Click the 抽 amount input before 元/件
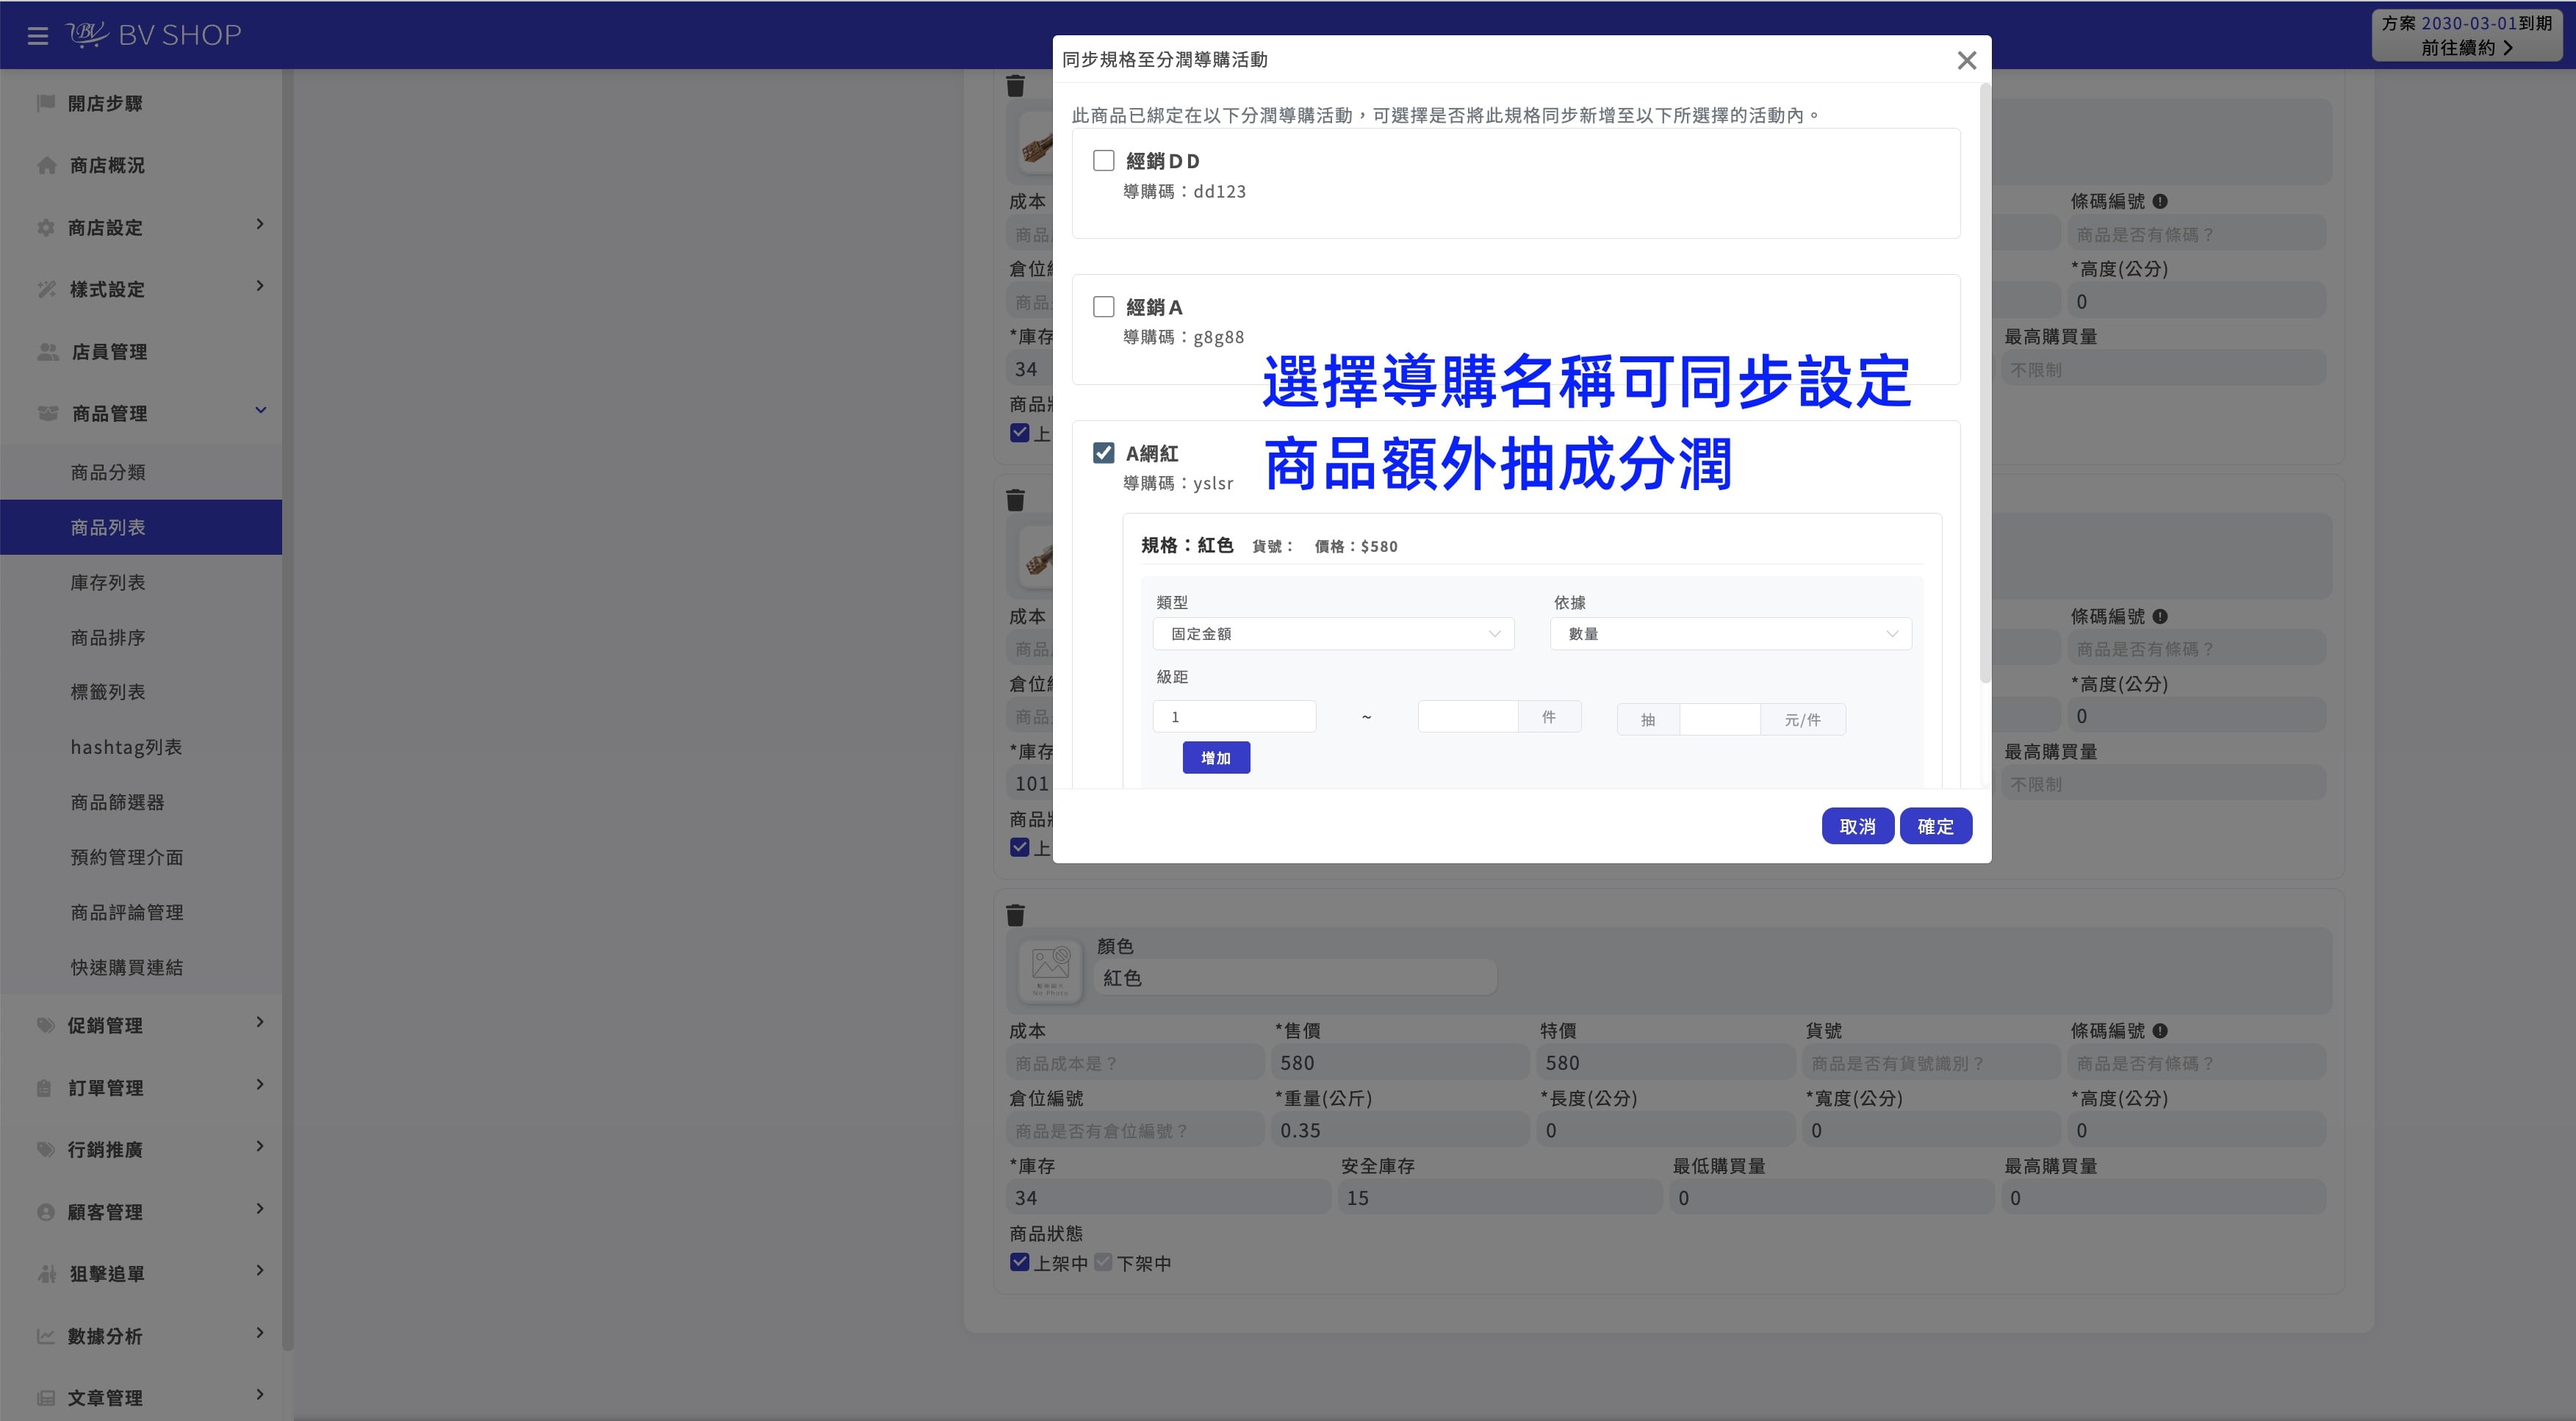Screen dimensions: 2576x1421 pos(1719,719)
